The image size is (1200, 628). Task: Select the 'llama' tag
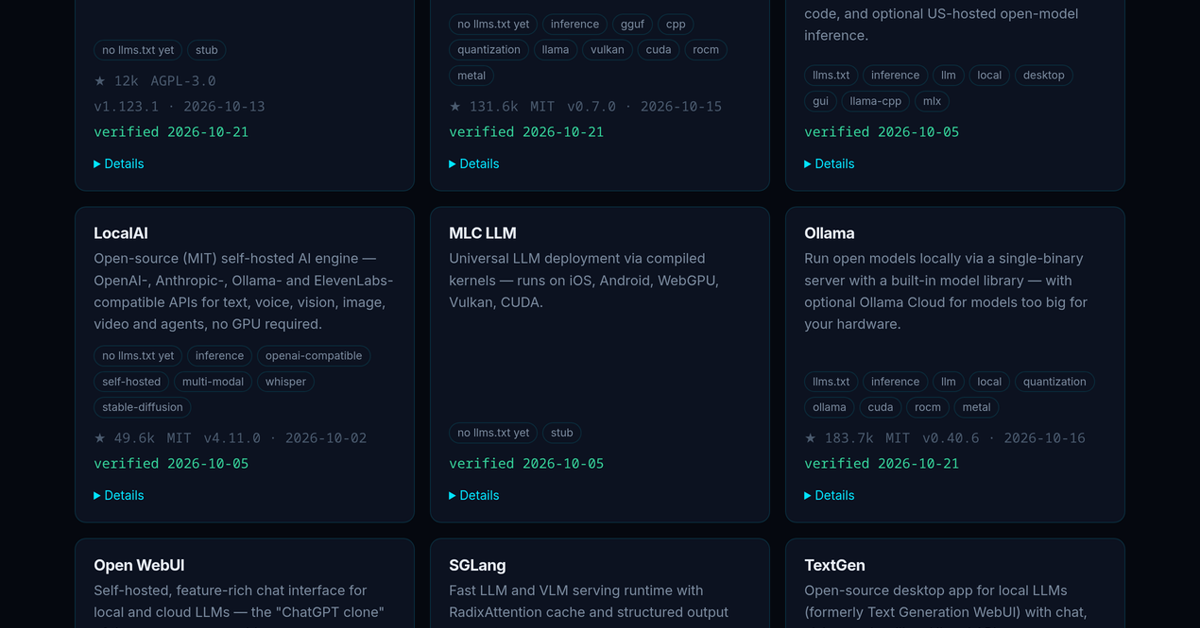[555, 50]
